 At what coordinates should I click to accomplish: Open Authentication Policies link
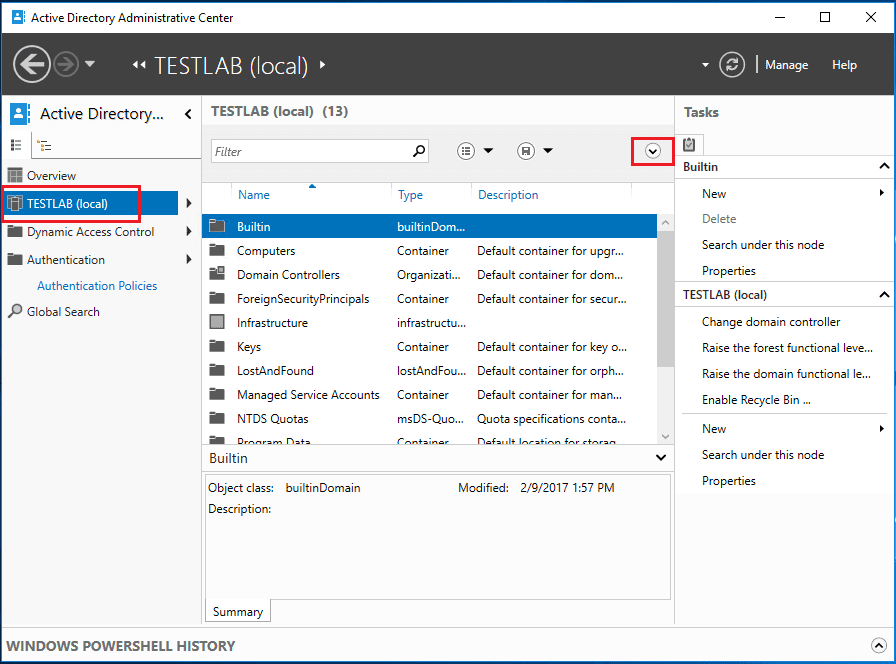[97, 286]
